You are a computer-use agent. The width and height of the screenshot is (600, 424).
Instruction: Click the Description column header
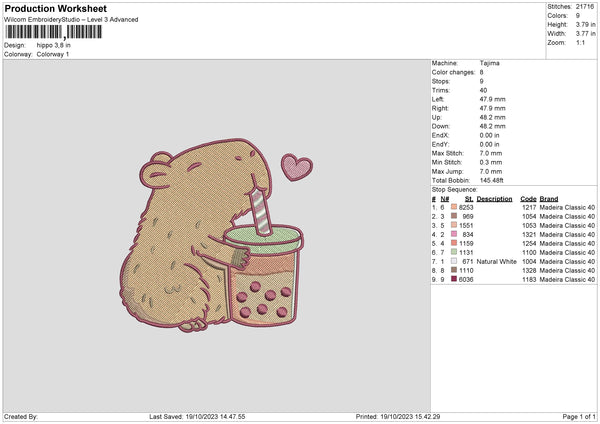pyautogui.click(x=494, y=197)
